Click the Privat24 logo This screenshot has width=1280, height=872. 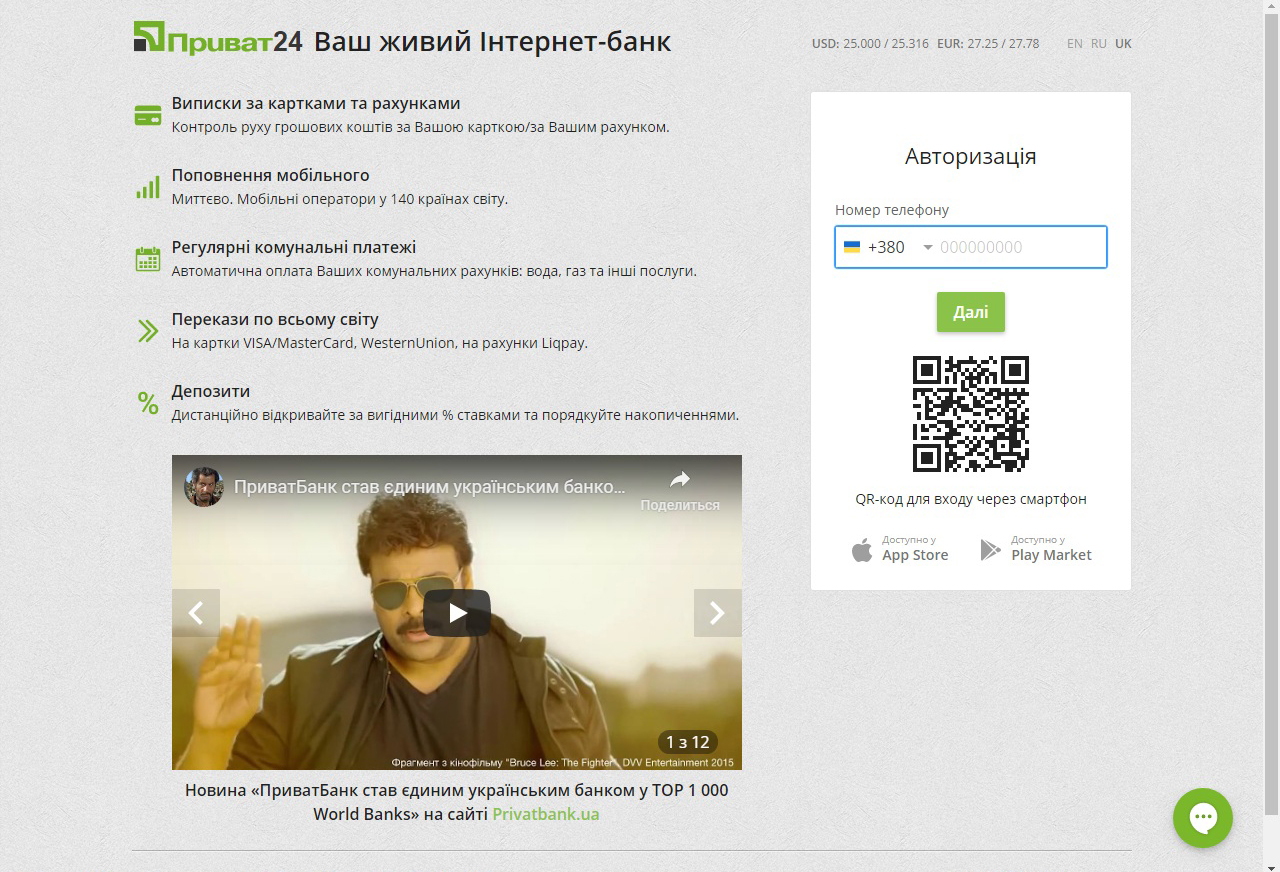217,39
